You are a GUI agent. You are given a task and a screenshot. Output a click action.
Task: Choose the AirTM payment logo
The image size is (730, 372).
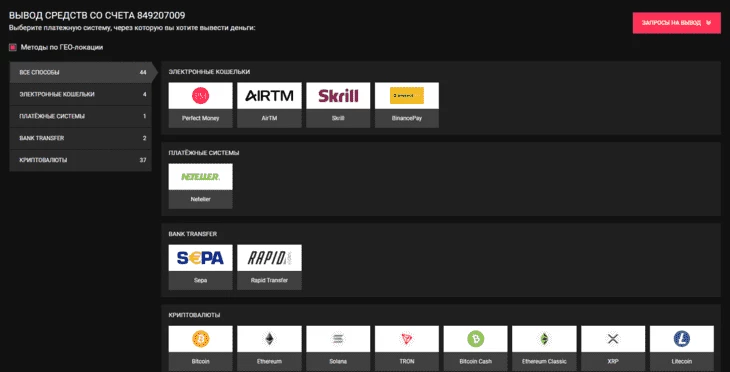(x=269, y=95)
